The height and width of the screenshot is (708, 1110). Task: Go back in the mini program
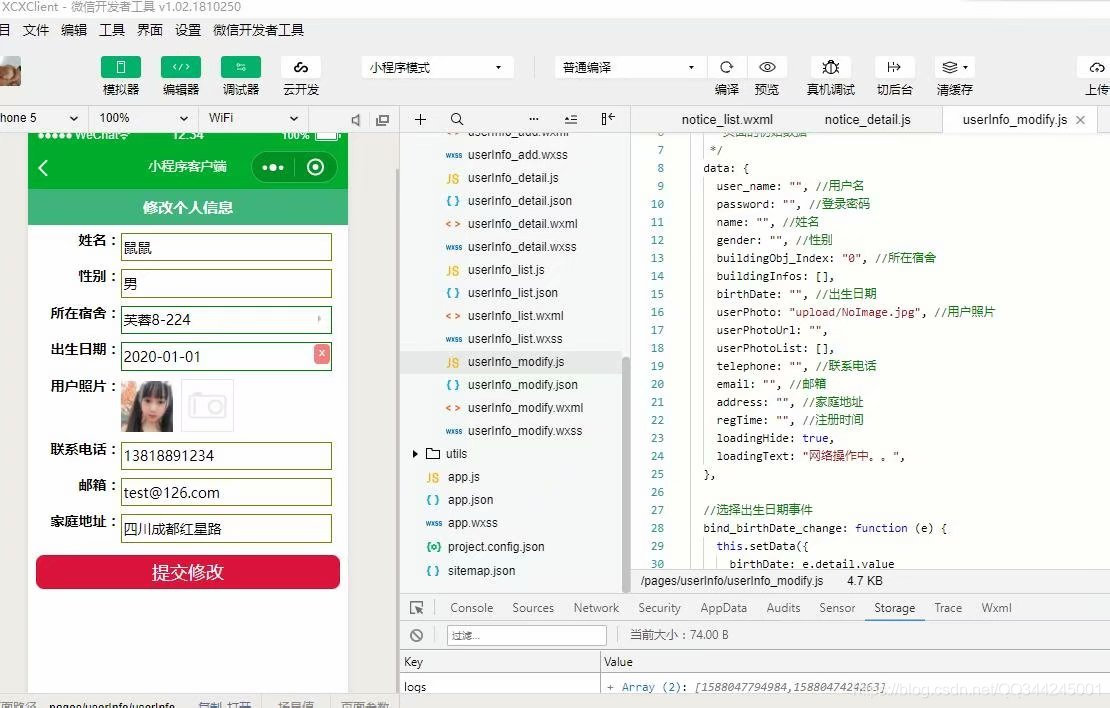pos(43,168)
